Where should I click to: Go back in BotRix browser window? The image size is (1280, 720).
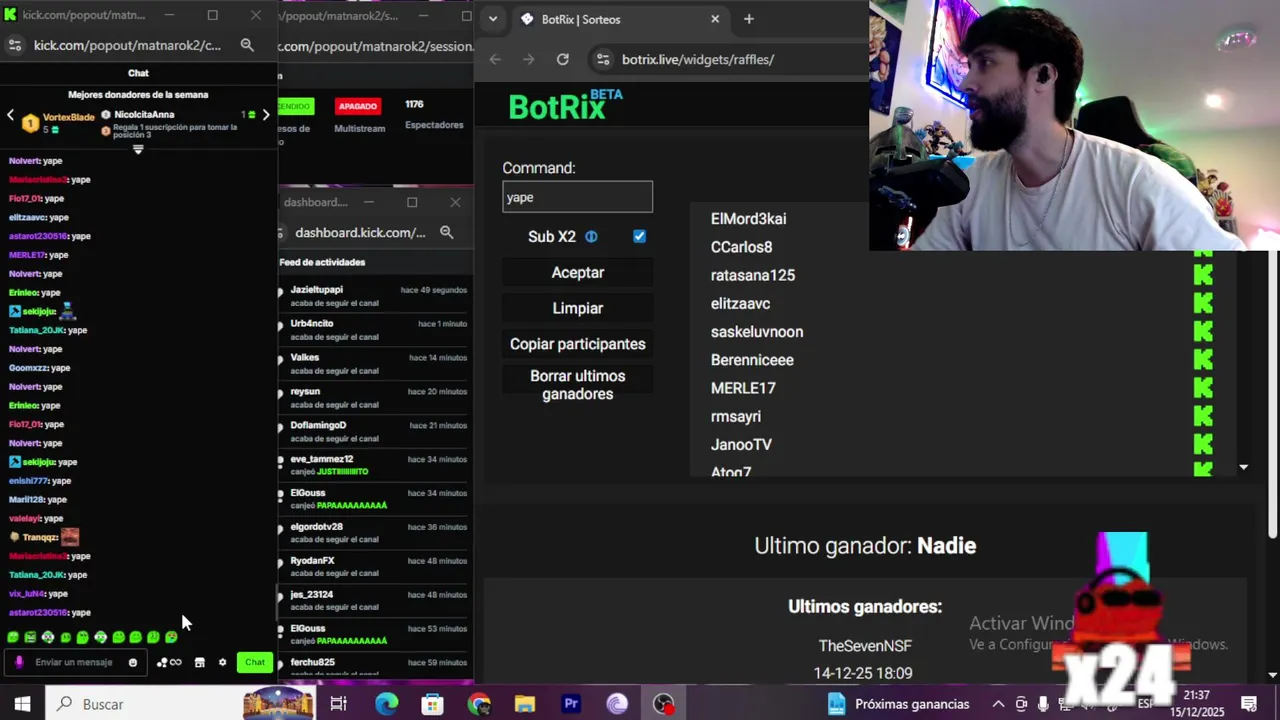coord(495,59)
